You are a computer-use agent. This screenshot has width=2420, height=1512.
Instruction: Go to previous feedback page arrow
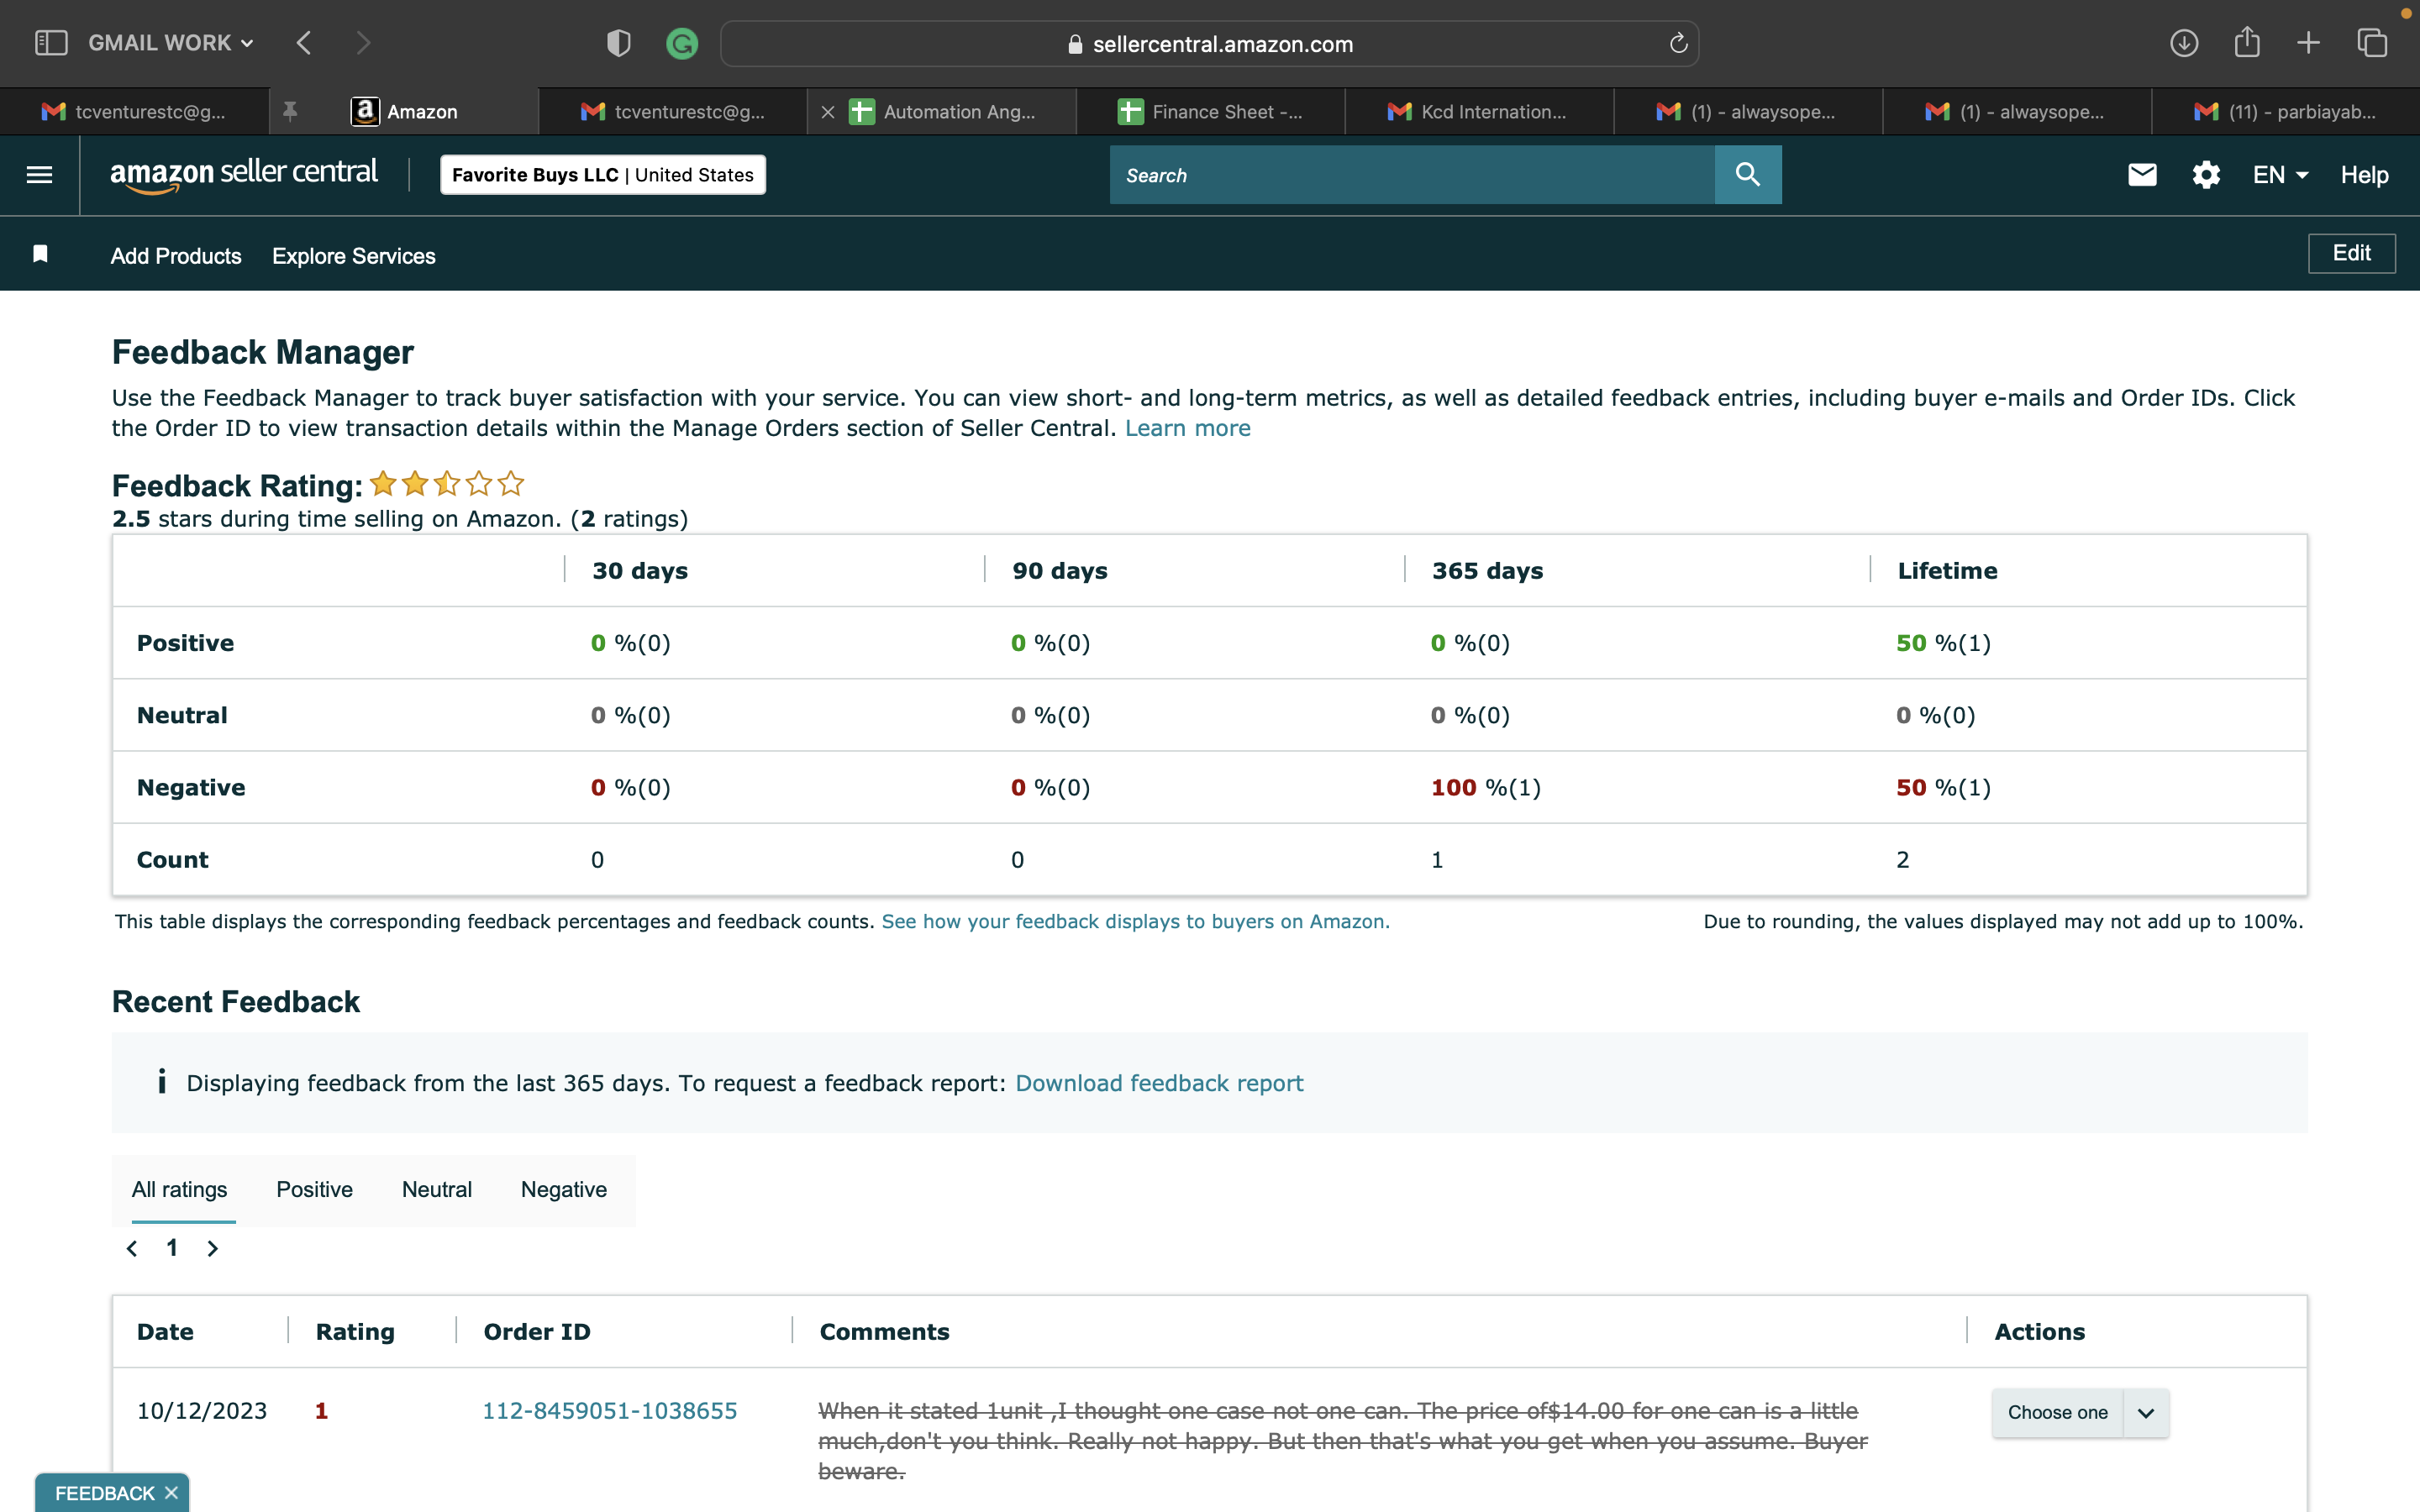132,1248
